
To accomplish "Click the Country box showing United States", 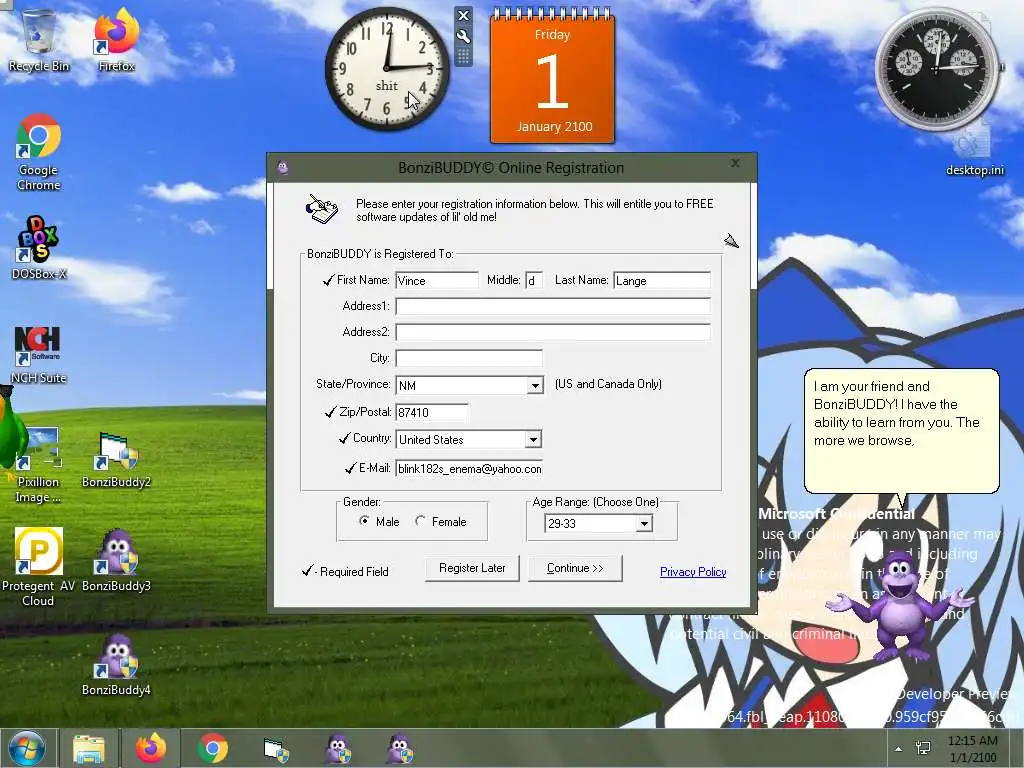I will [460, 440].
